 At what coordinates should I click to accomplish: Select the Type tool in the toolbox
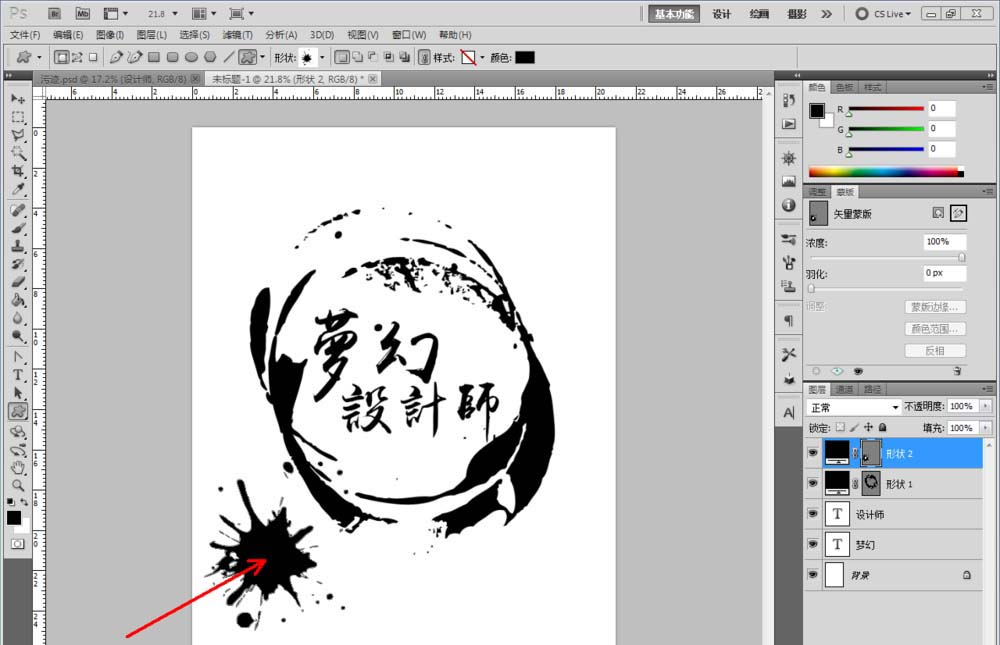click(x=18, y=375)
